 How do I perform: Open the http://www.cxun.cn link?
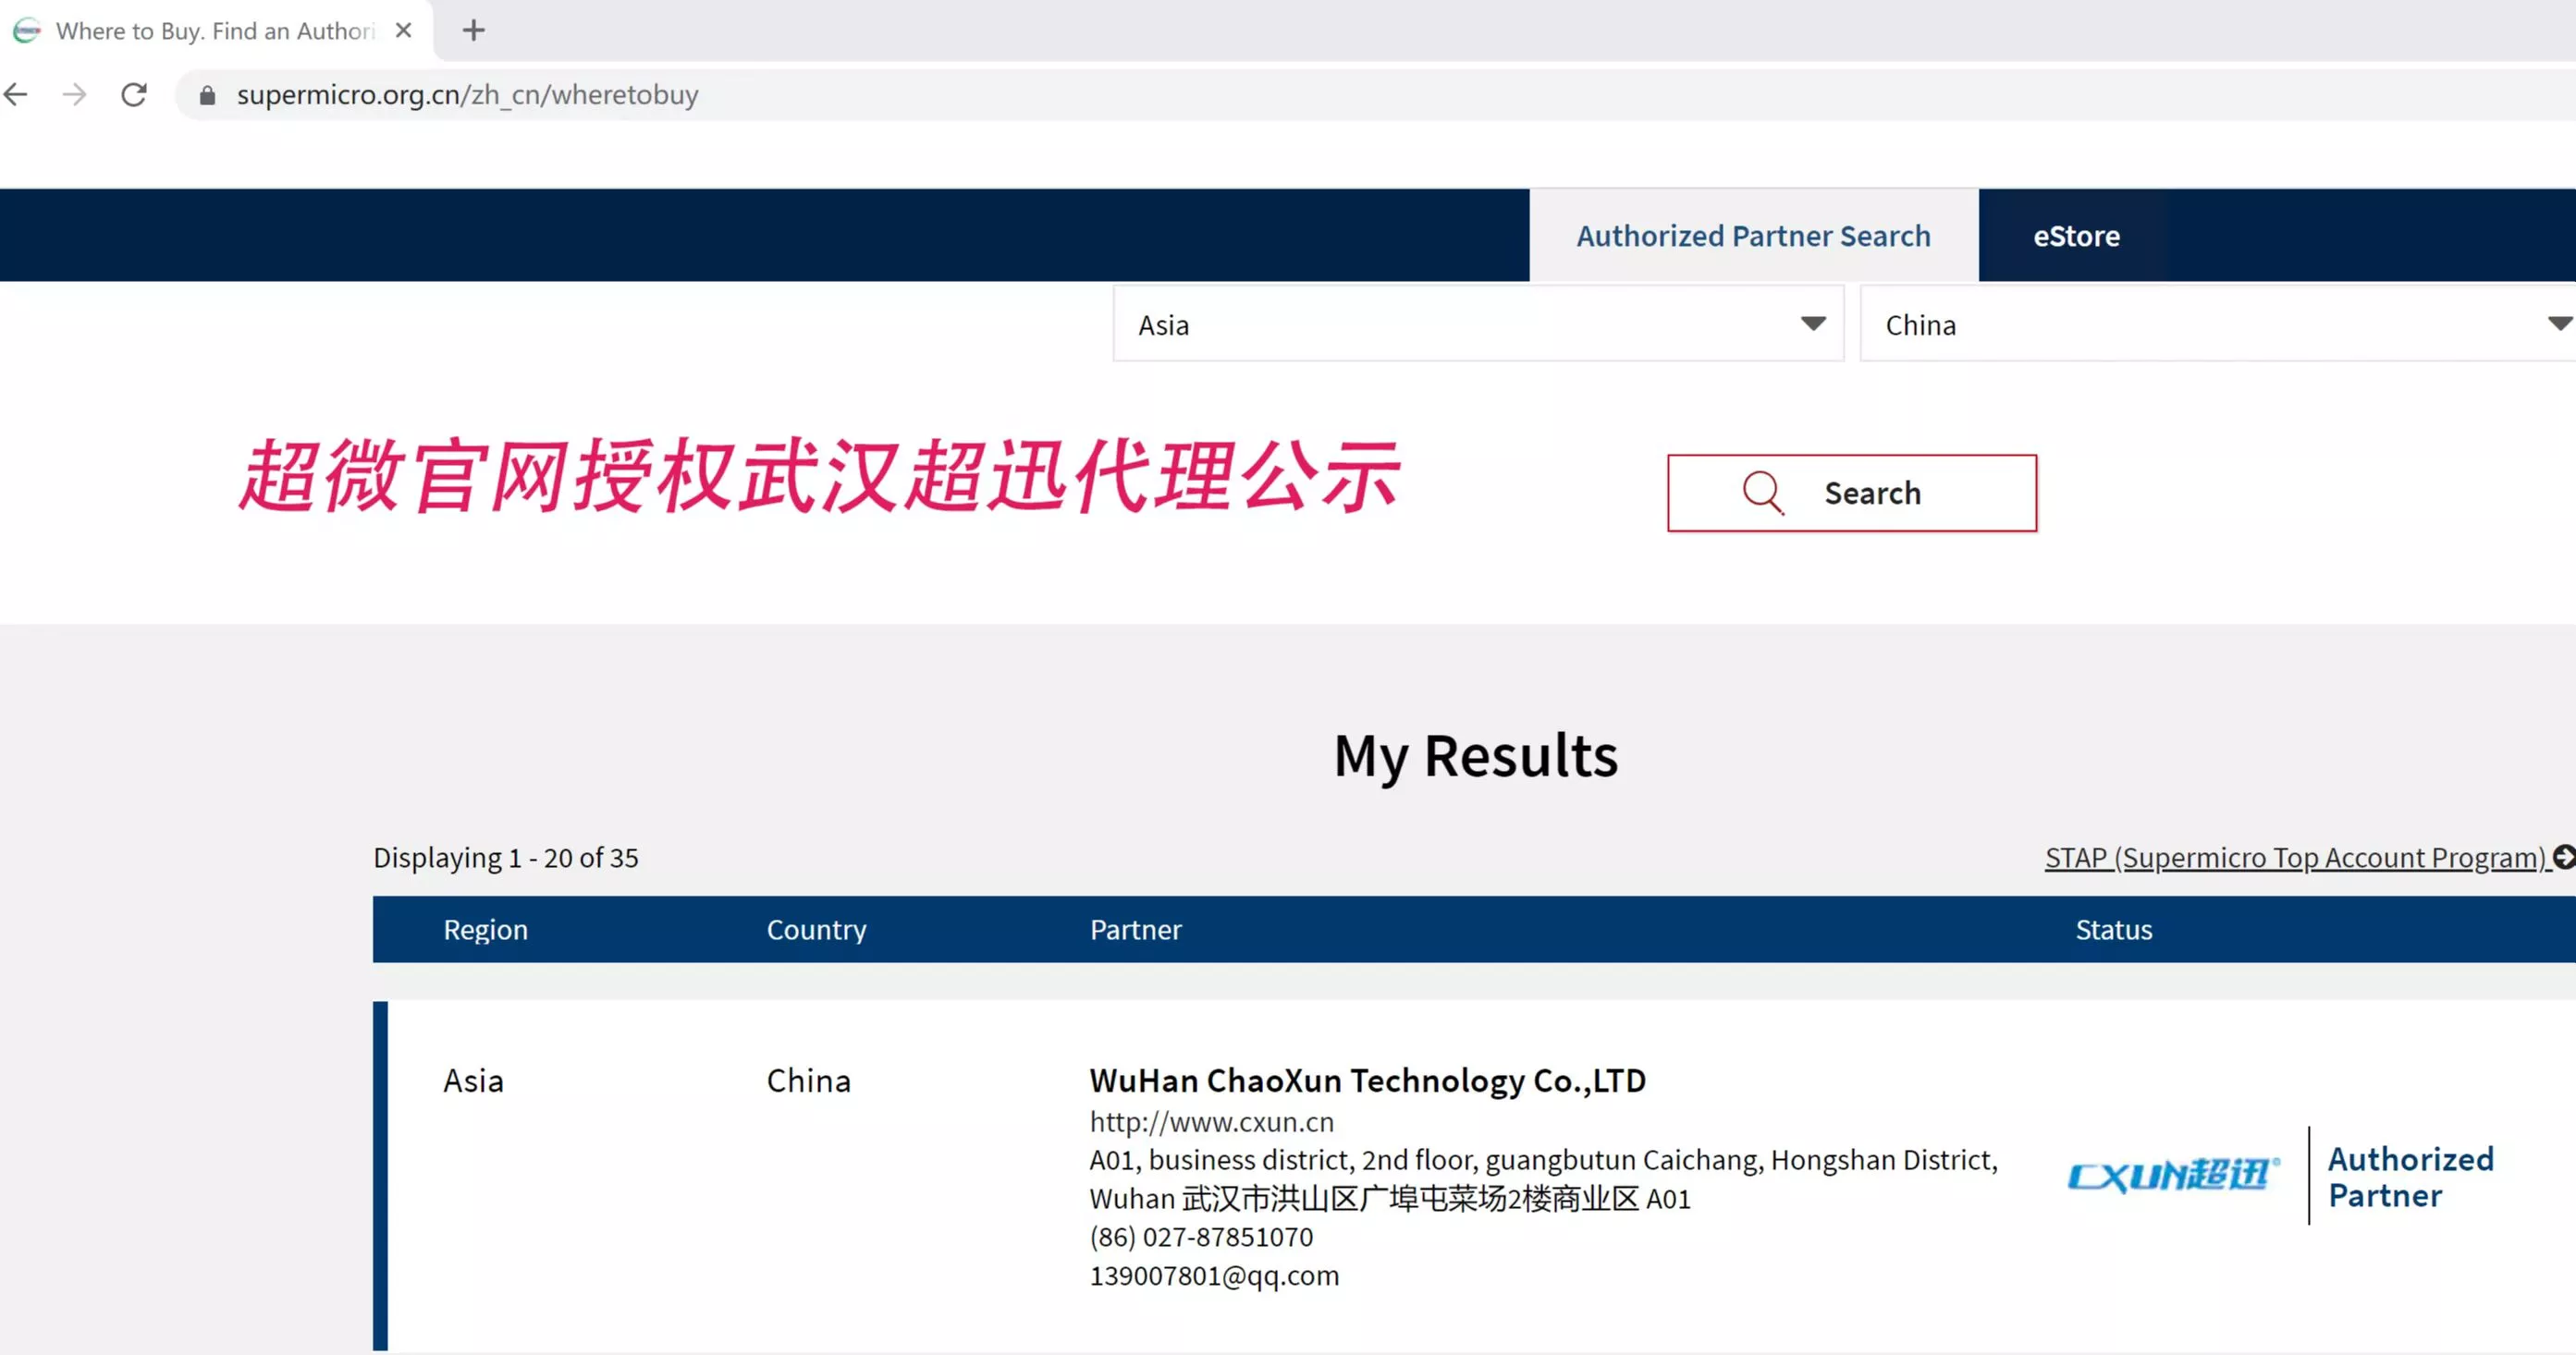(x=1211, y=1122)
